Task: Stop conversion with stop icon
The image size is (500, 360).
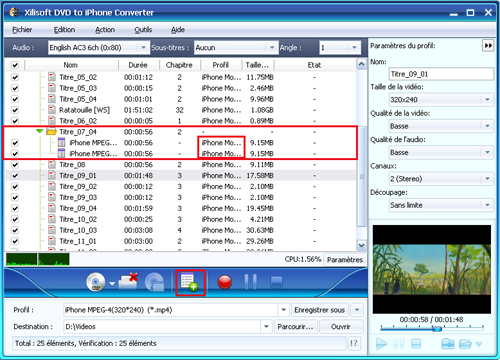Action: (276, 282)
